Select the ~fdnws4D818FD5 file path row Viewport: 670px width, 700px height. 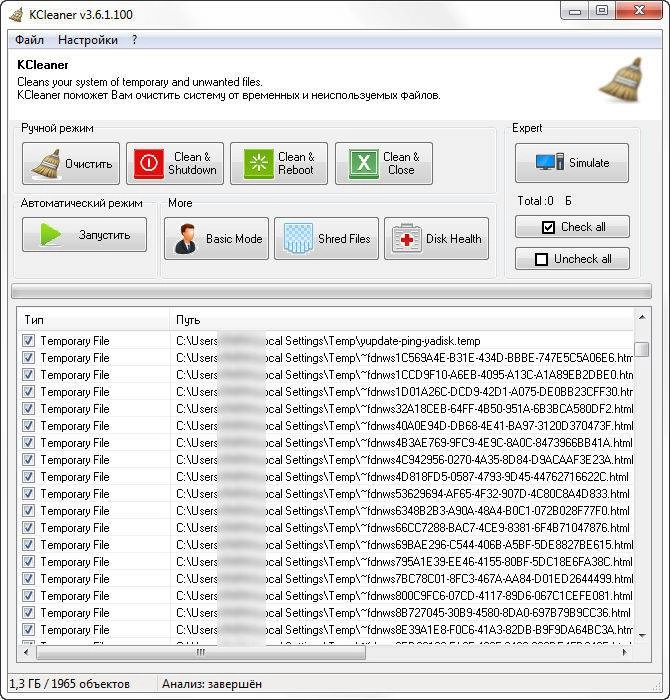tap(402, 477)
